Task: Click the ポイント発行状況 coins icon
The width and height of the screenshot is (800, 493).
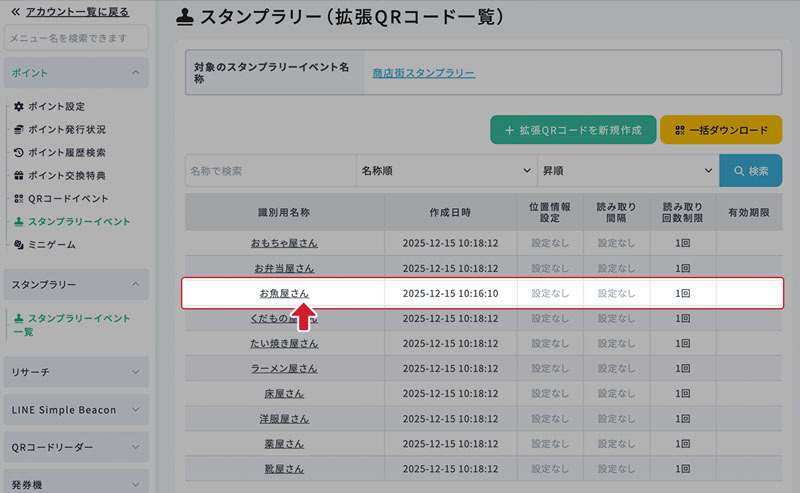Action: (x=19, y=130)
